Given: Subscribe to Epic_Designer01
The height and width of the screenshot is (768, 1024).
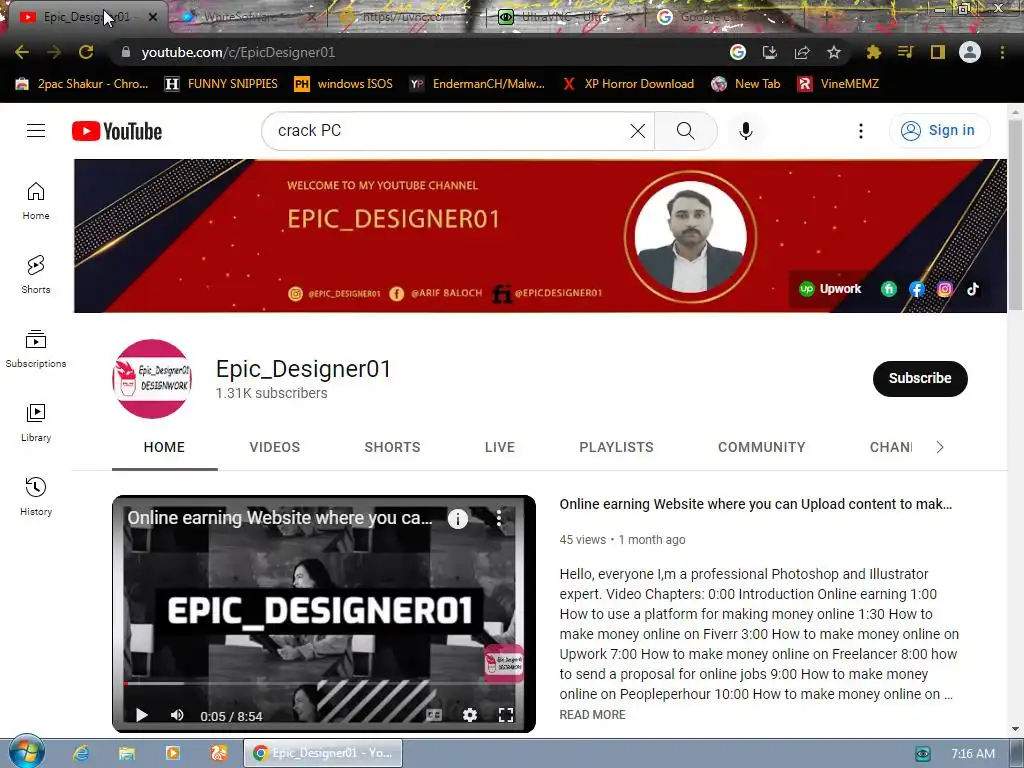Looking at the screenshot, I should [920, 378].
